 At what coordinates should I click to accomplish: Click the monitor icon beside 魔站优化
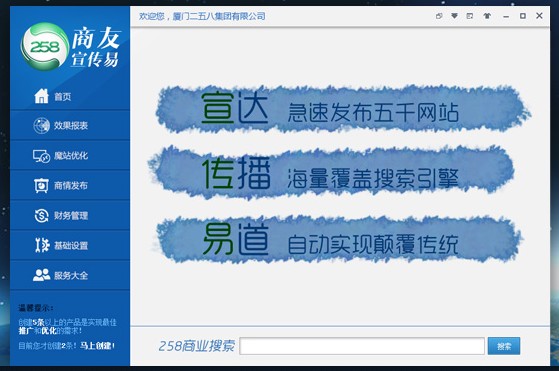click(41, 156)
